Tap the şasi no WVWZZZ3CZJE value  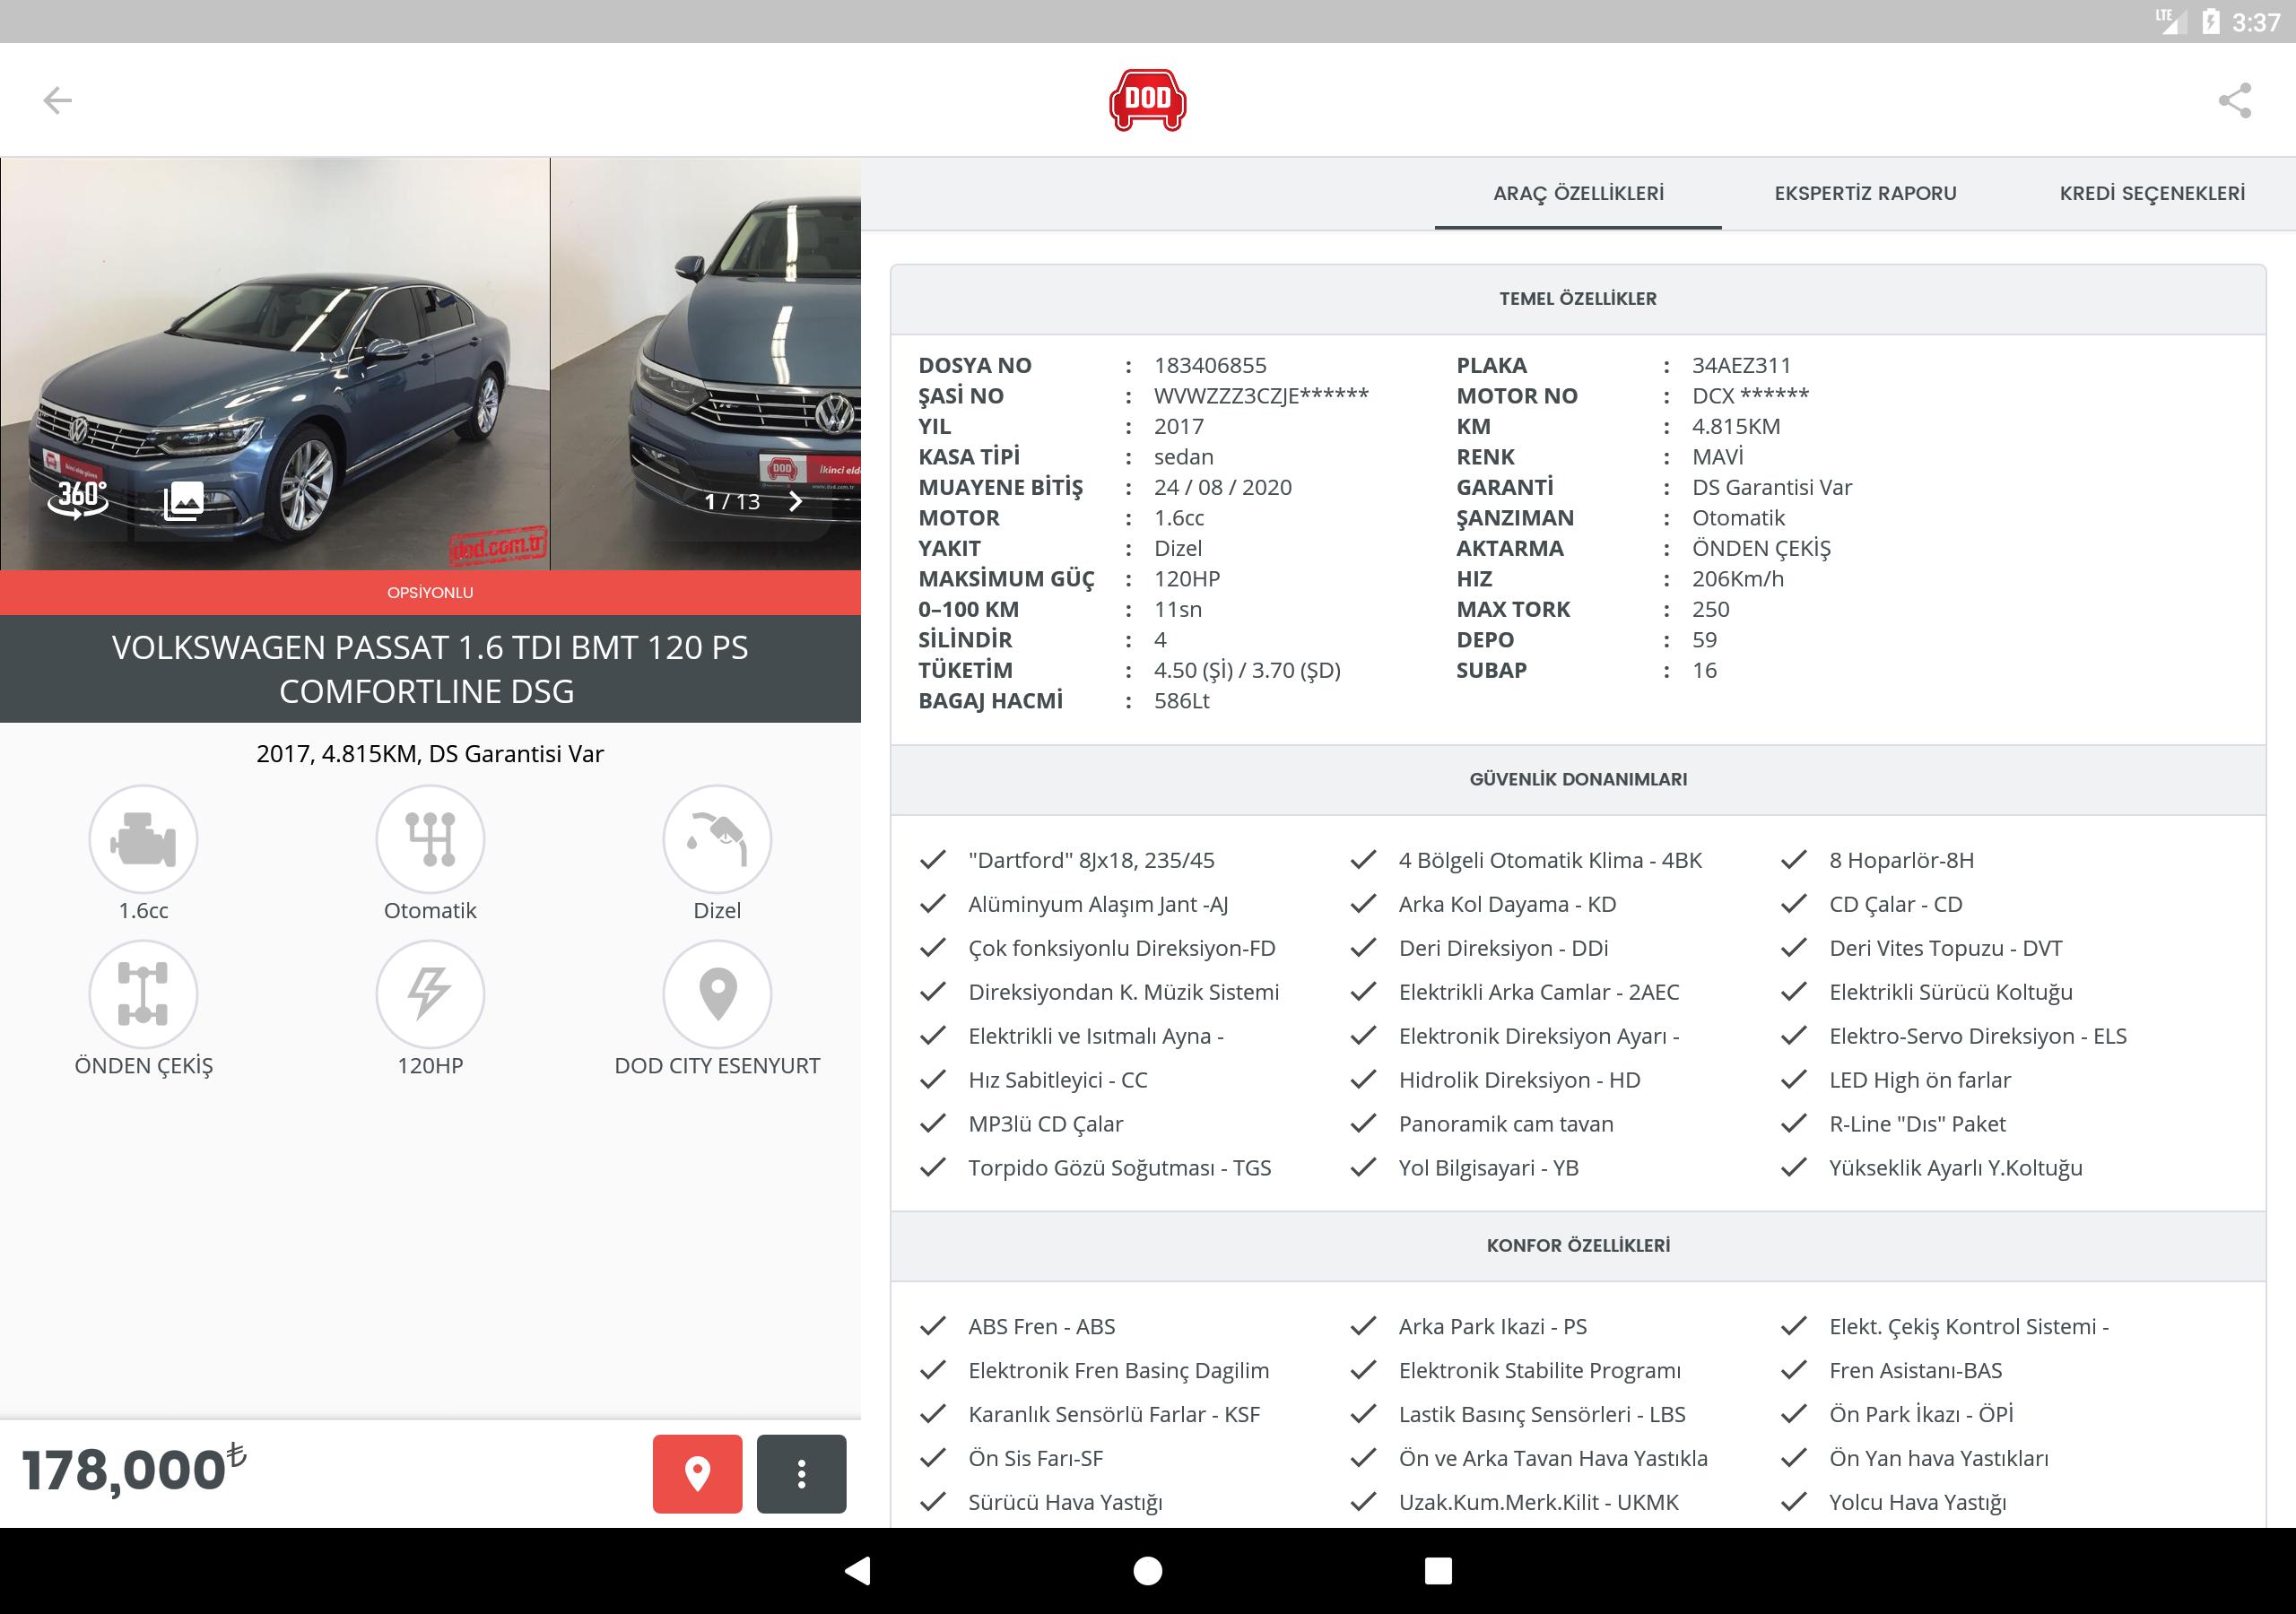coord(1261,396)
